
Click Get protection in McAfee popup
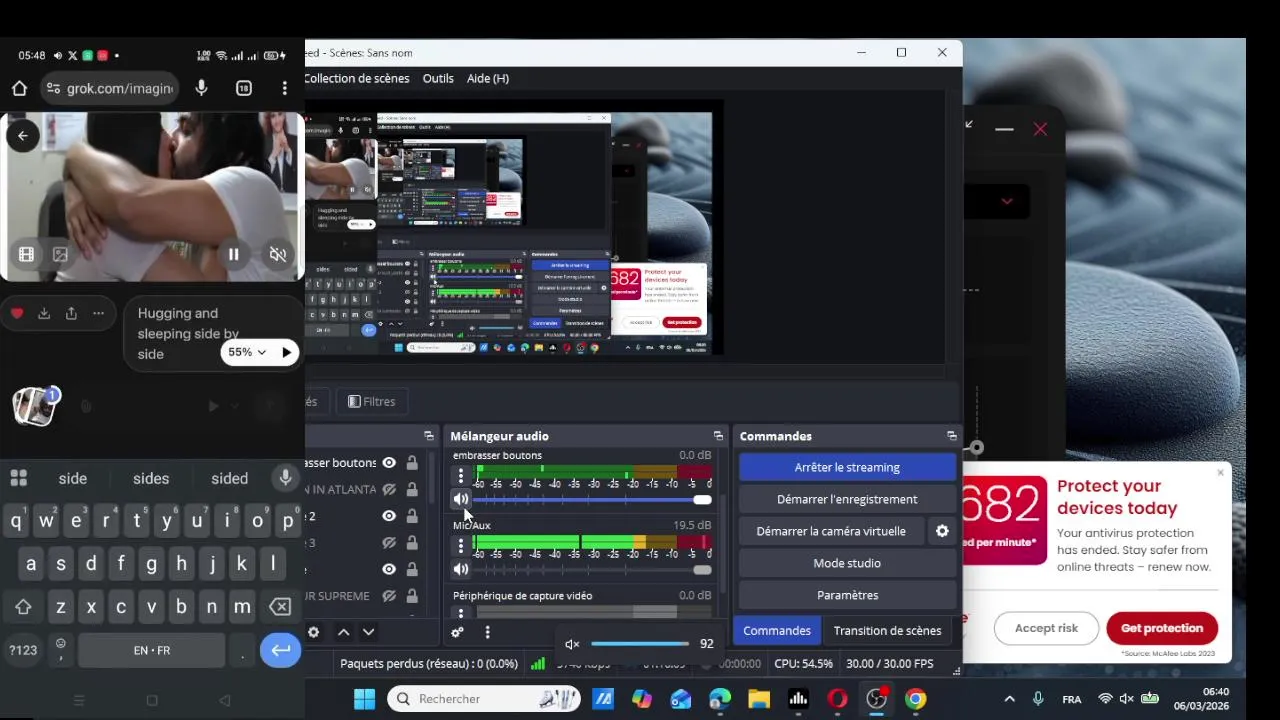click(1162, 628)
